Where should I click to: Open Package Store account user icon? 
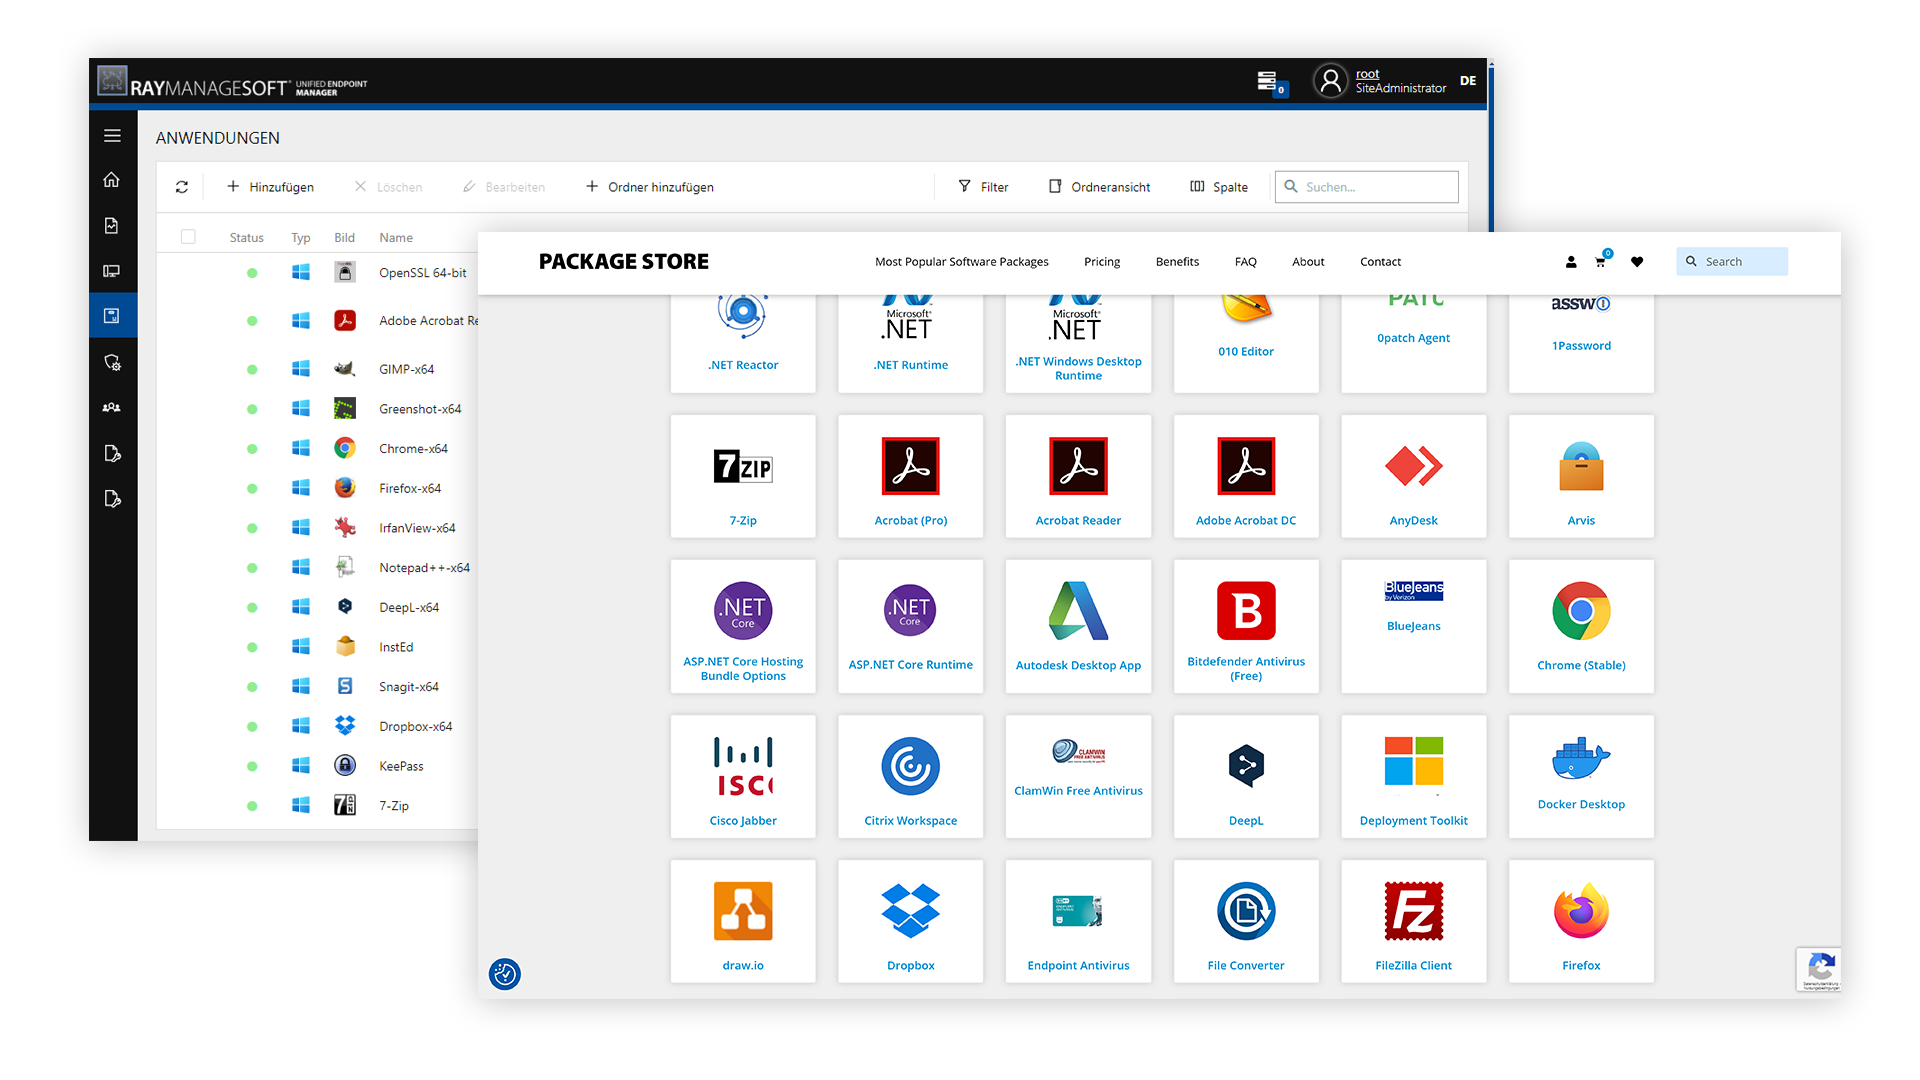(x=1571, y=262)
